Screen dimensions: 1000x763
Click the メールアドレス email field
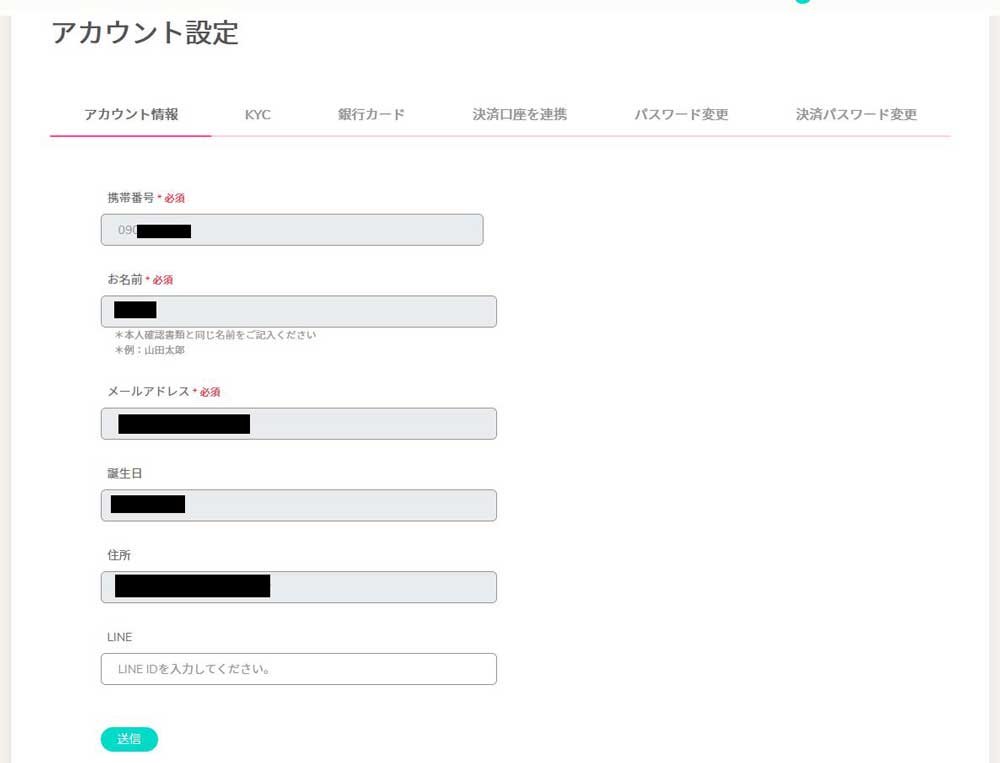click(x=298, y=424)
